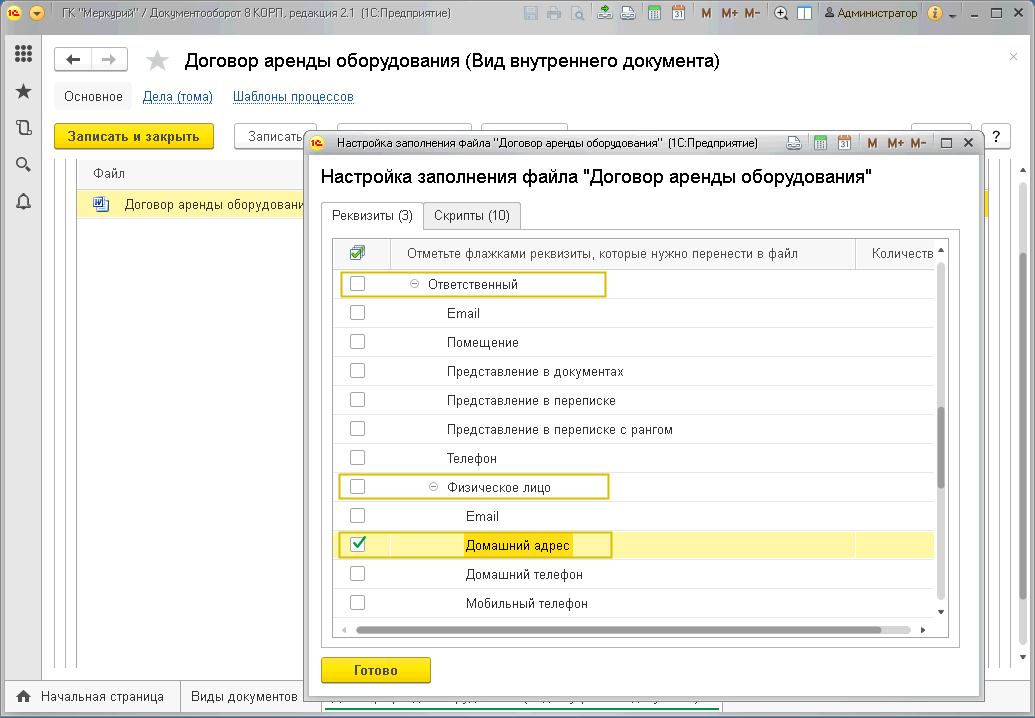
Task: Open calendar in the Настройка заполнения dialog title bar
Action: pos(844,143)
